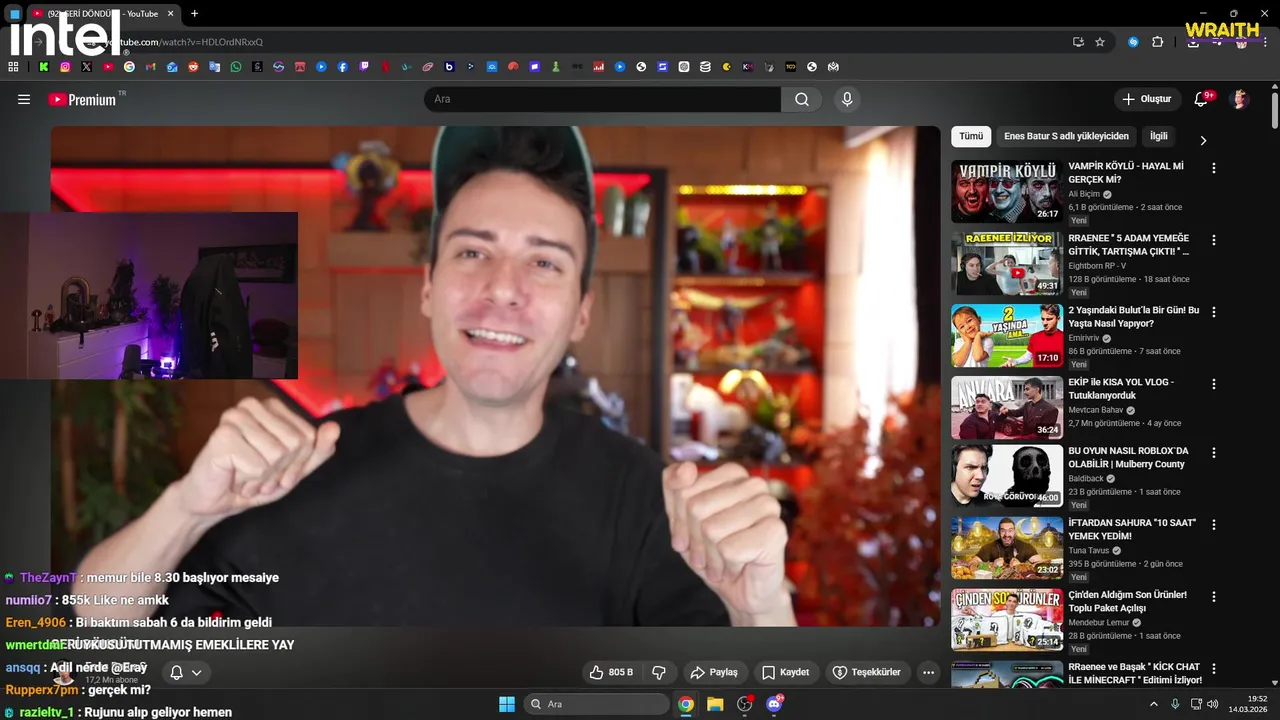This screenshot has width=1280, height=720.
Task: Open the YouTube hamburger guide menu
Action: (x=24, y=99)
